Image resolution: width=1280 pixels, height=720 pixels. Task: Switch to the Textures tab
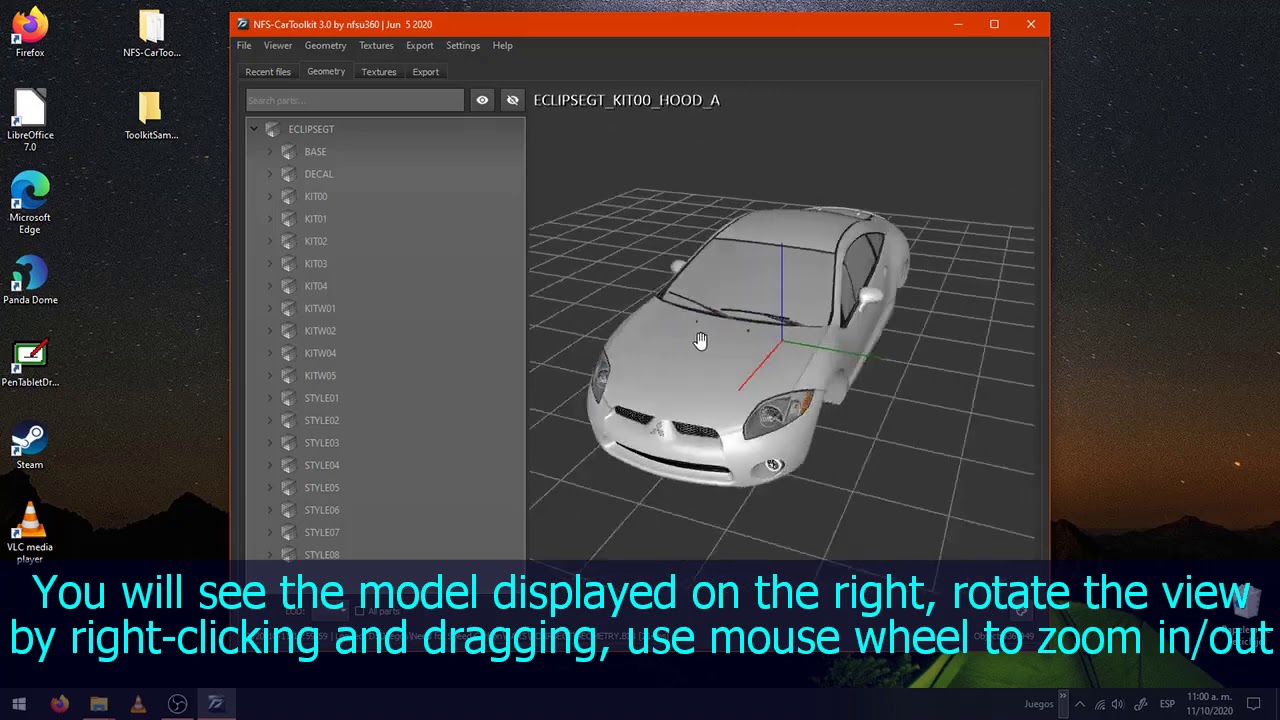(x=379, y=72)
